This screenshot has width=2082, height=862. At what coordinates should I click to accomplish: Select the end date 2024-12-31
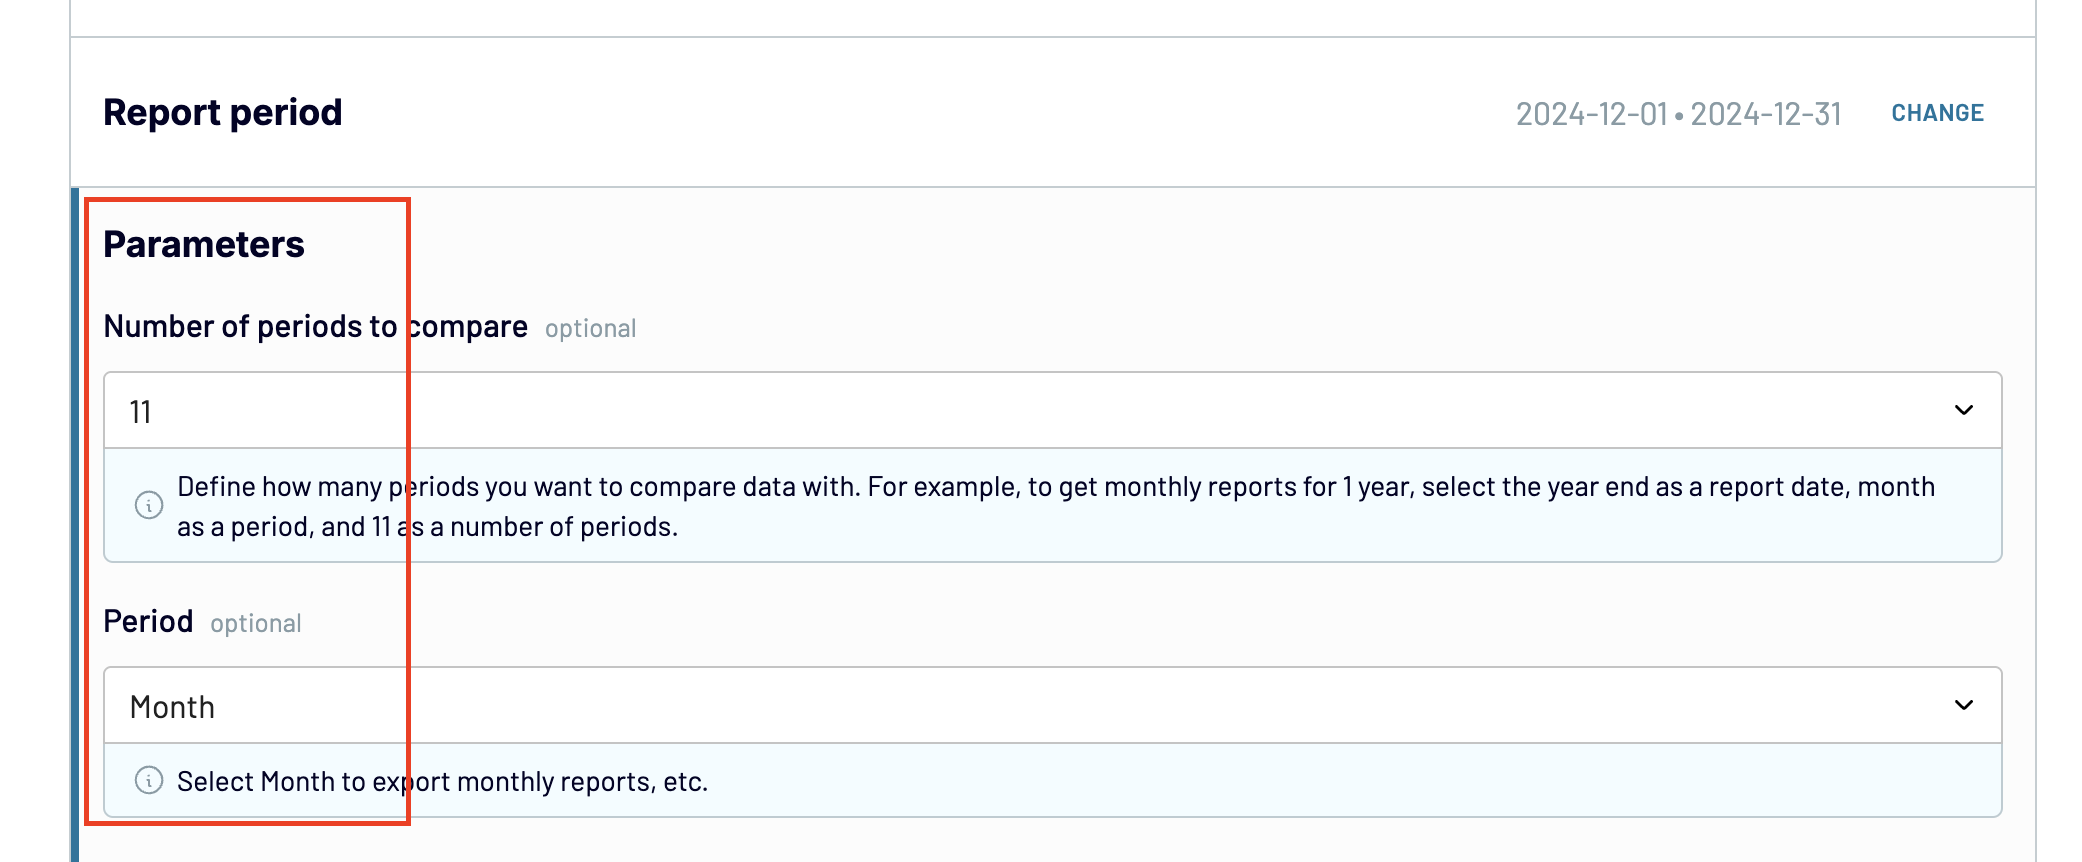pos(1766,114)
